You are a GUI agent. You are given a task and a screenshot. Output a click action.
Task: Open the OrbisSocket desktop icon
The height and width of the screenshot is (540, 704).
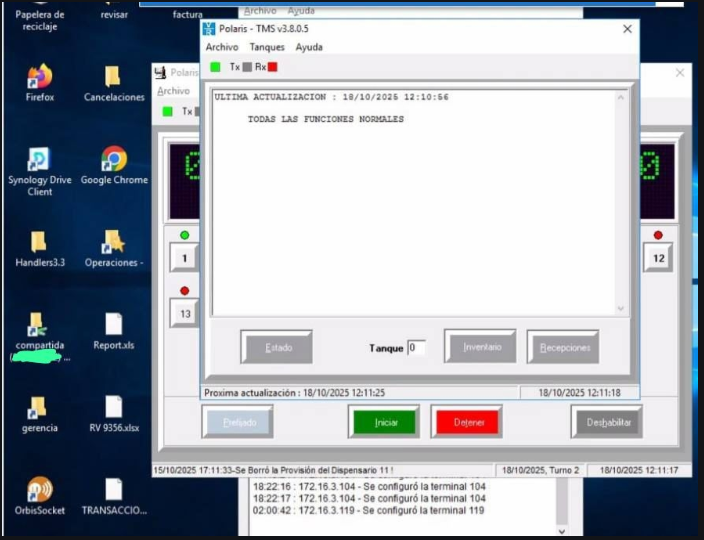pyautogui.click(x=39, y=490)
